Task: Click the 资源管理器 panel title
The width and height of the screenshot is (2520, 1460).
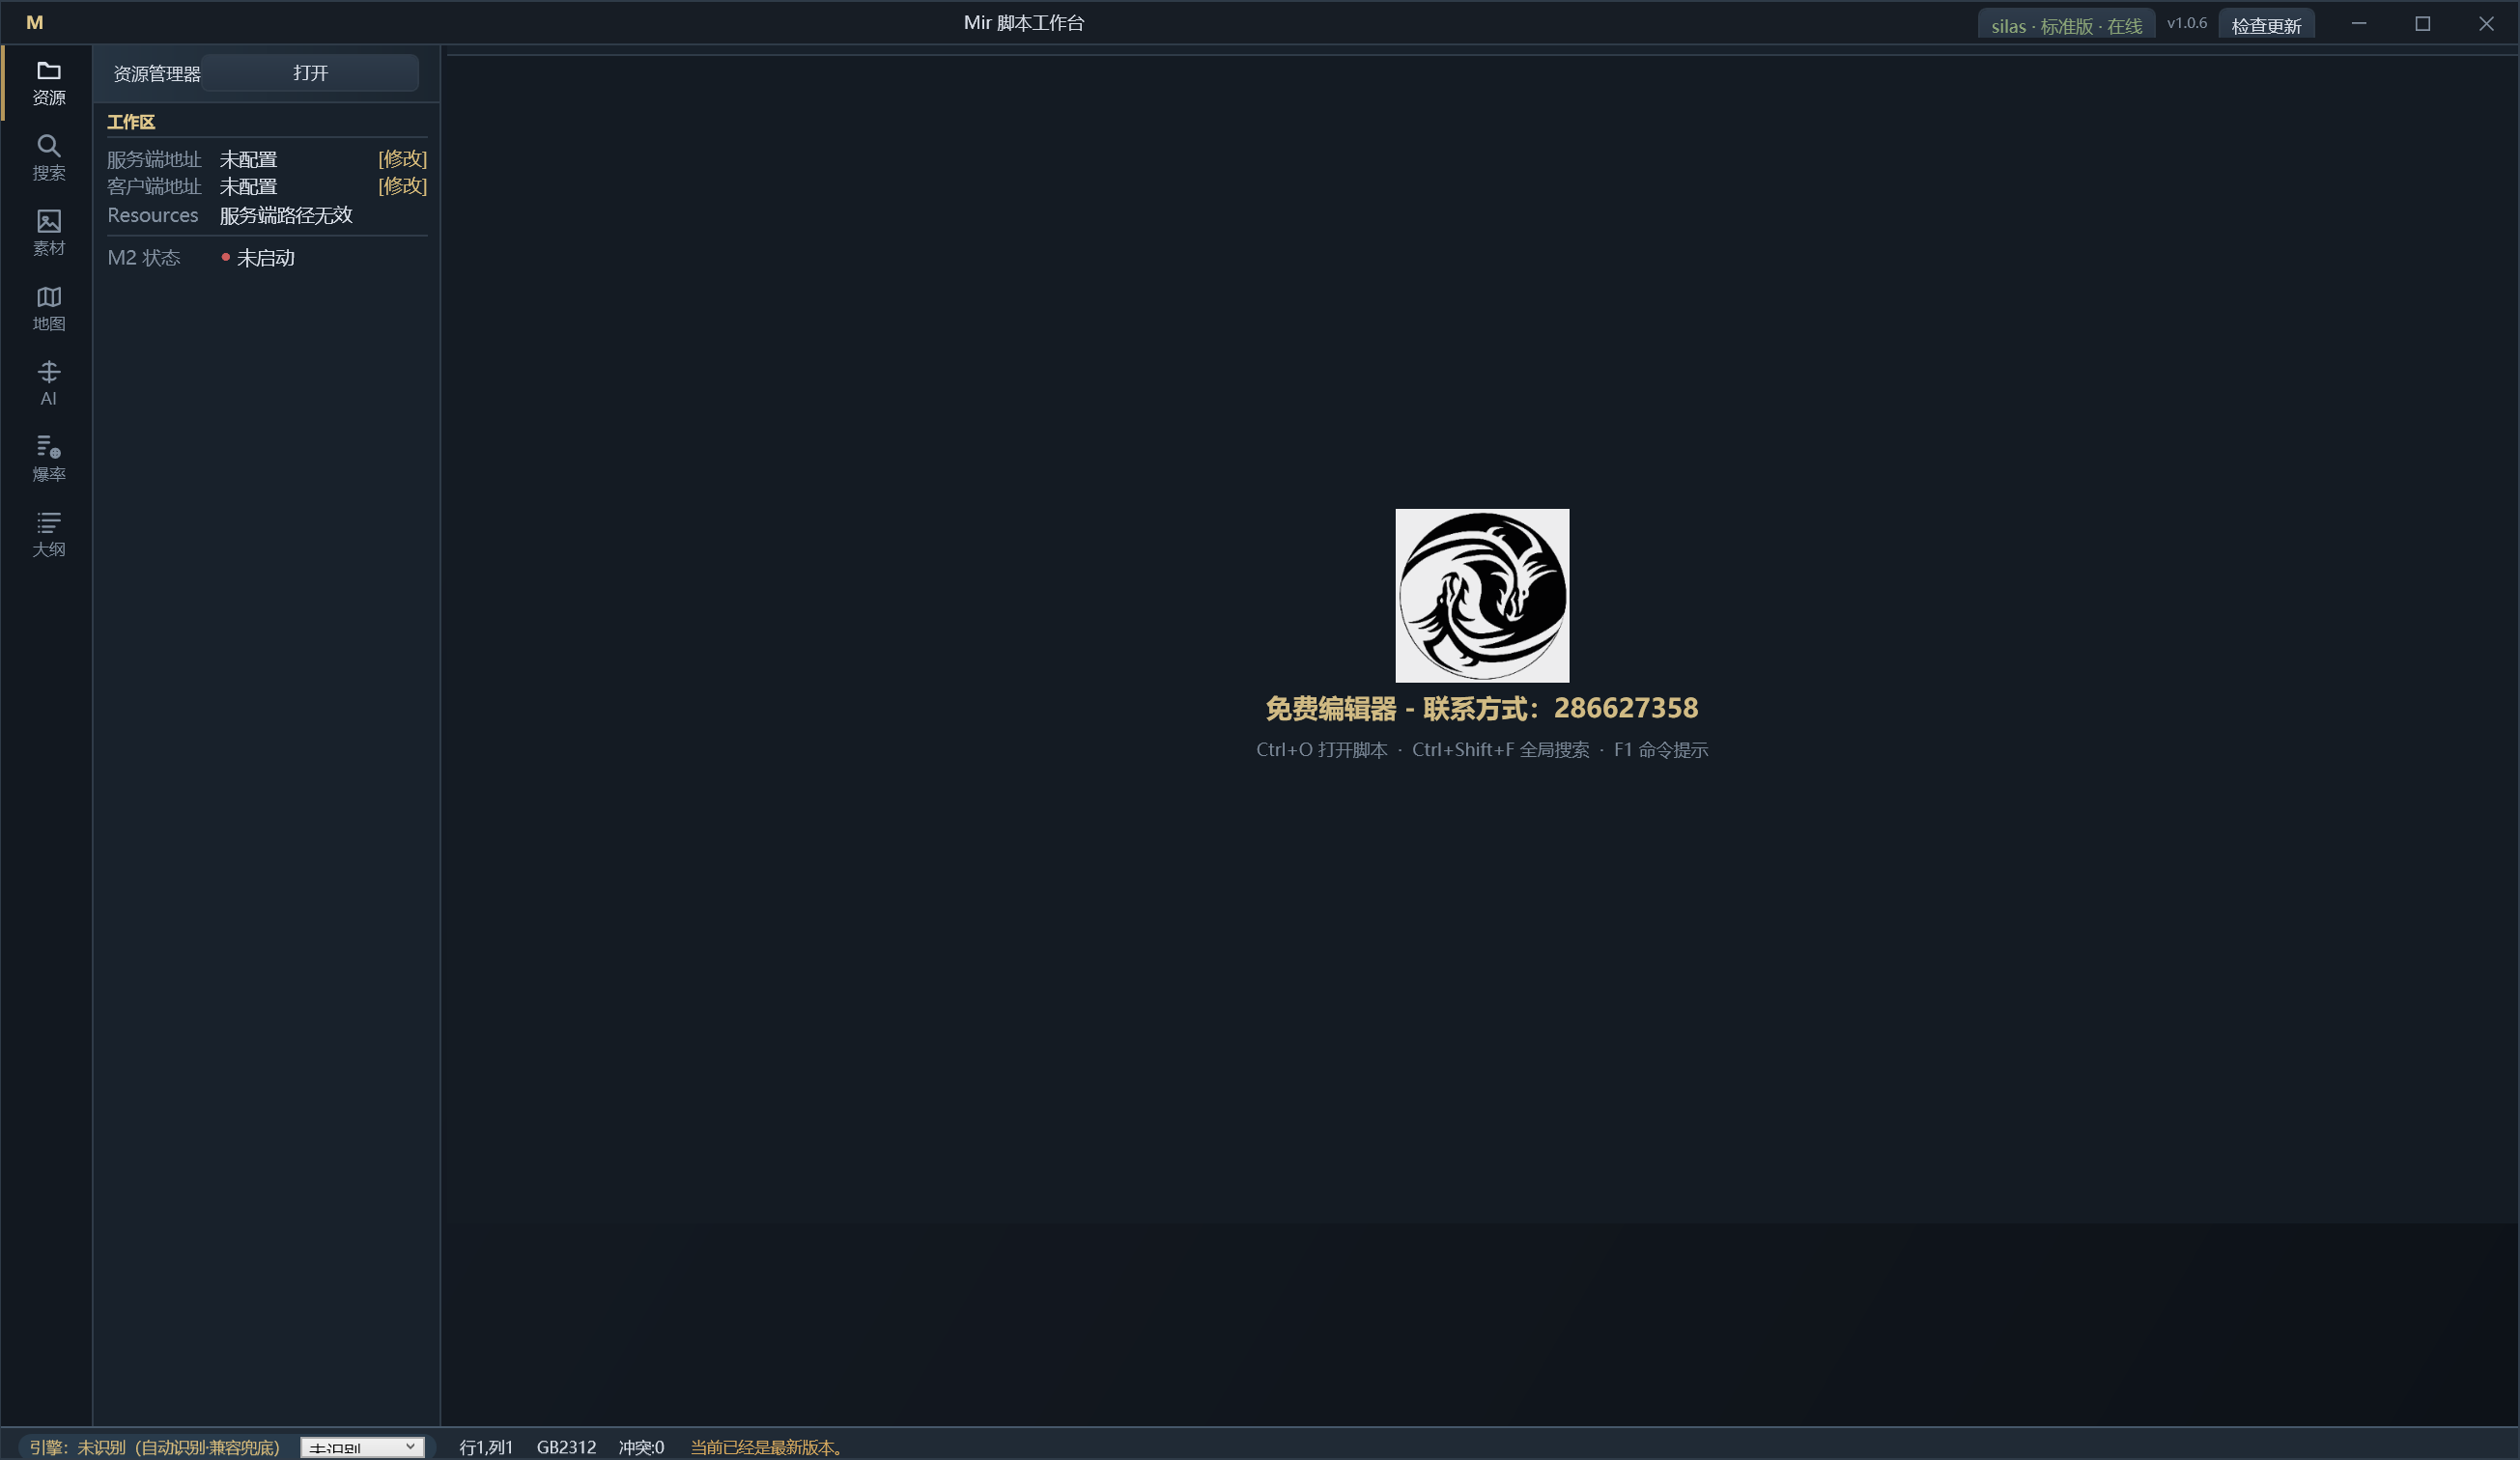Action: point(157,74)
